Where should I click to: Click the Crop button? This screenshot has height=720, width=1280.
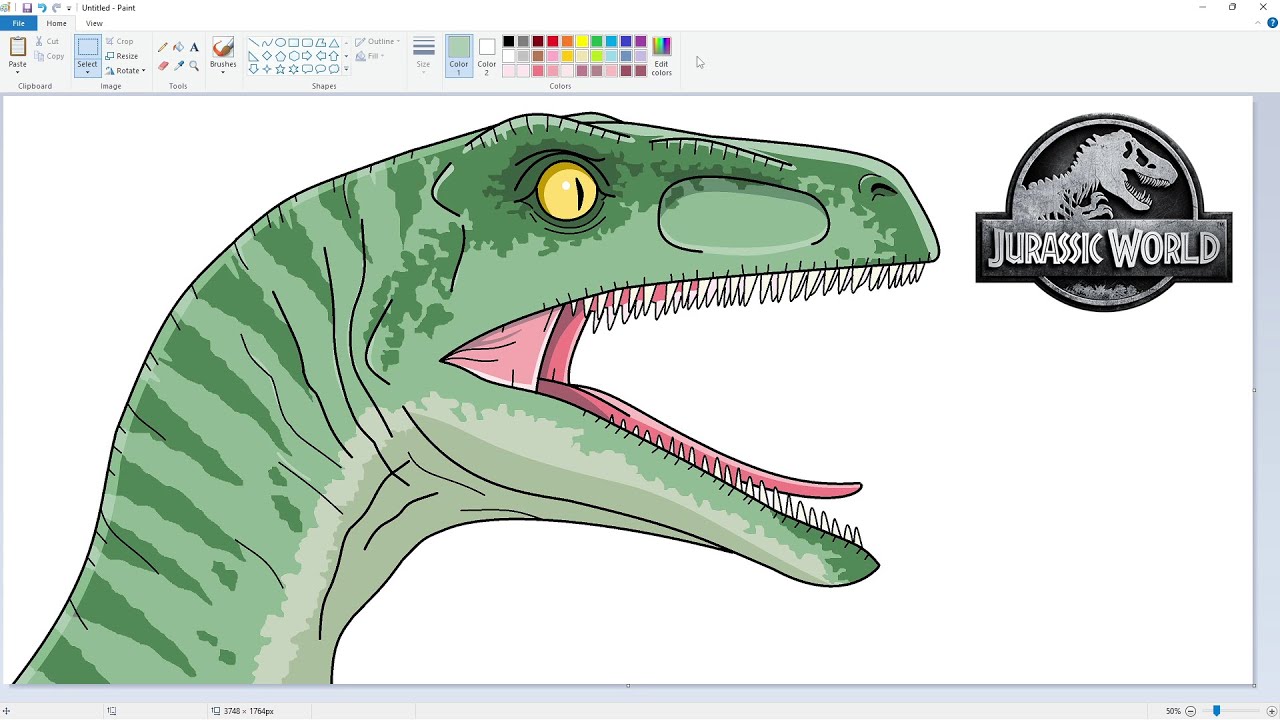119,41
